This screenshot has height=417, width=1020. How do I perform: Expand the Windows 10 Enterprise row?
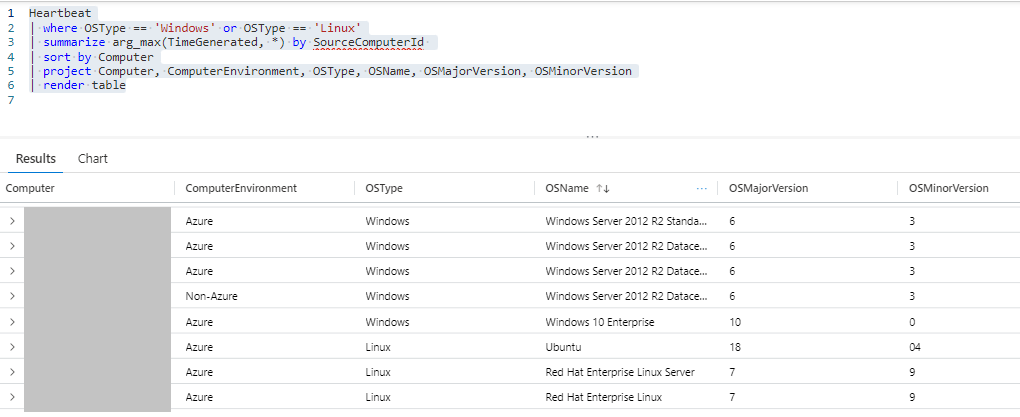point(12,322)
